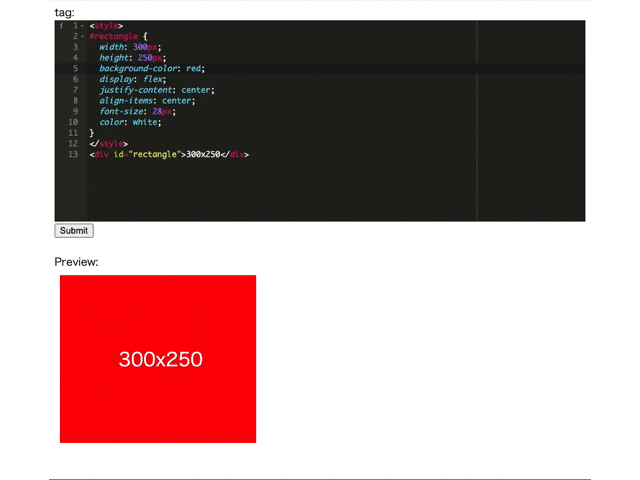
Task: Click the 'display: flex' declaration line
Action: coord(132,79)
